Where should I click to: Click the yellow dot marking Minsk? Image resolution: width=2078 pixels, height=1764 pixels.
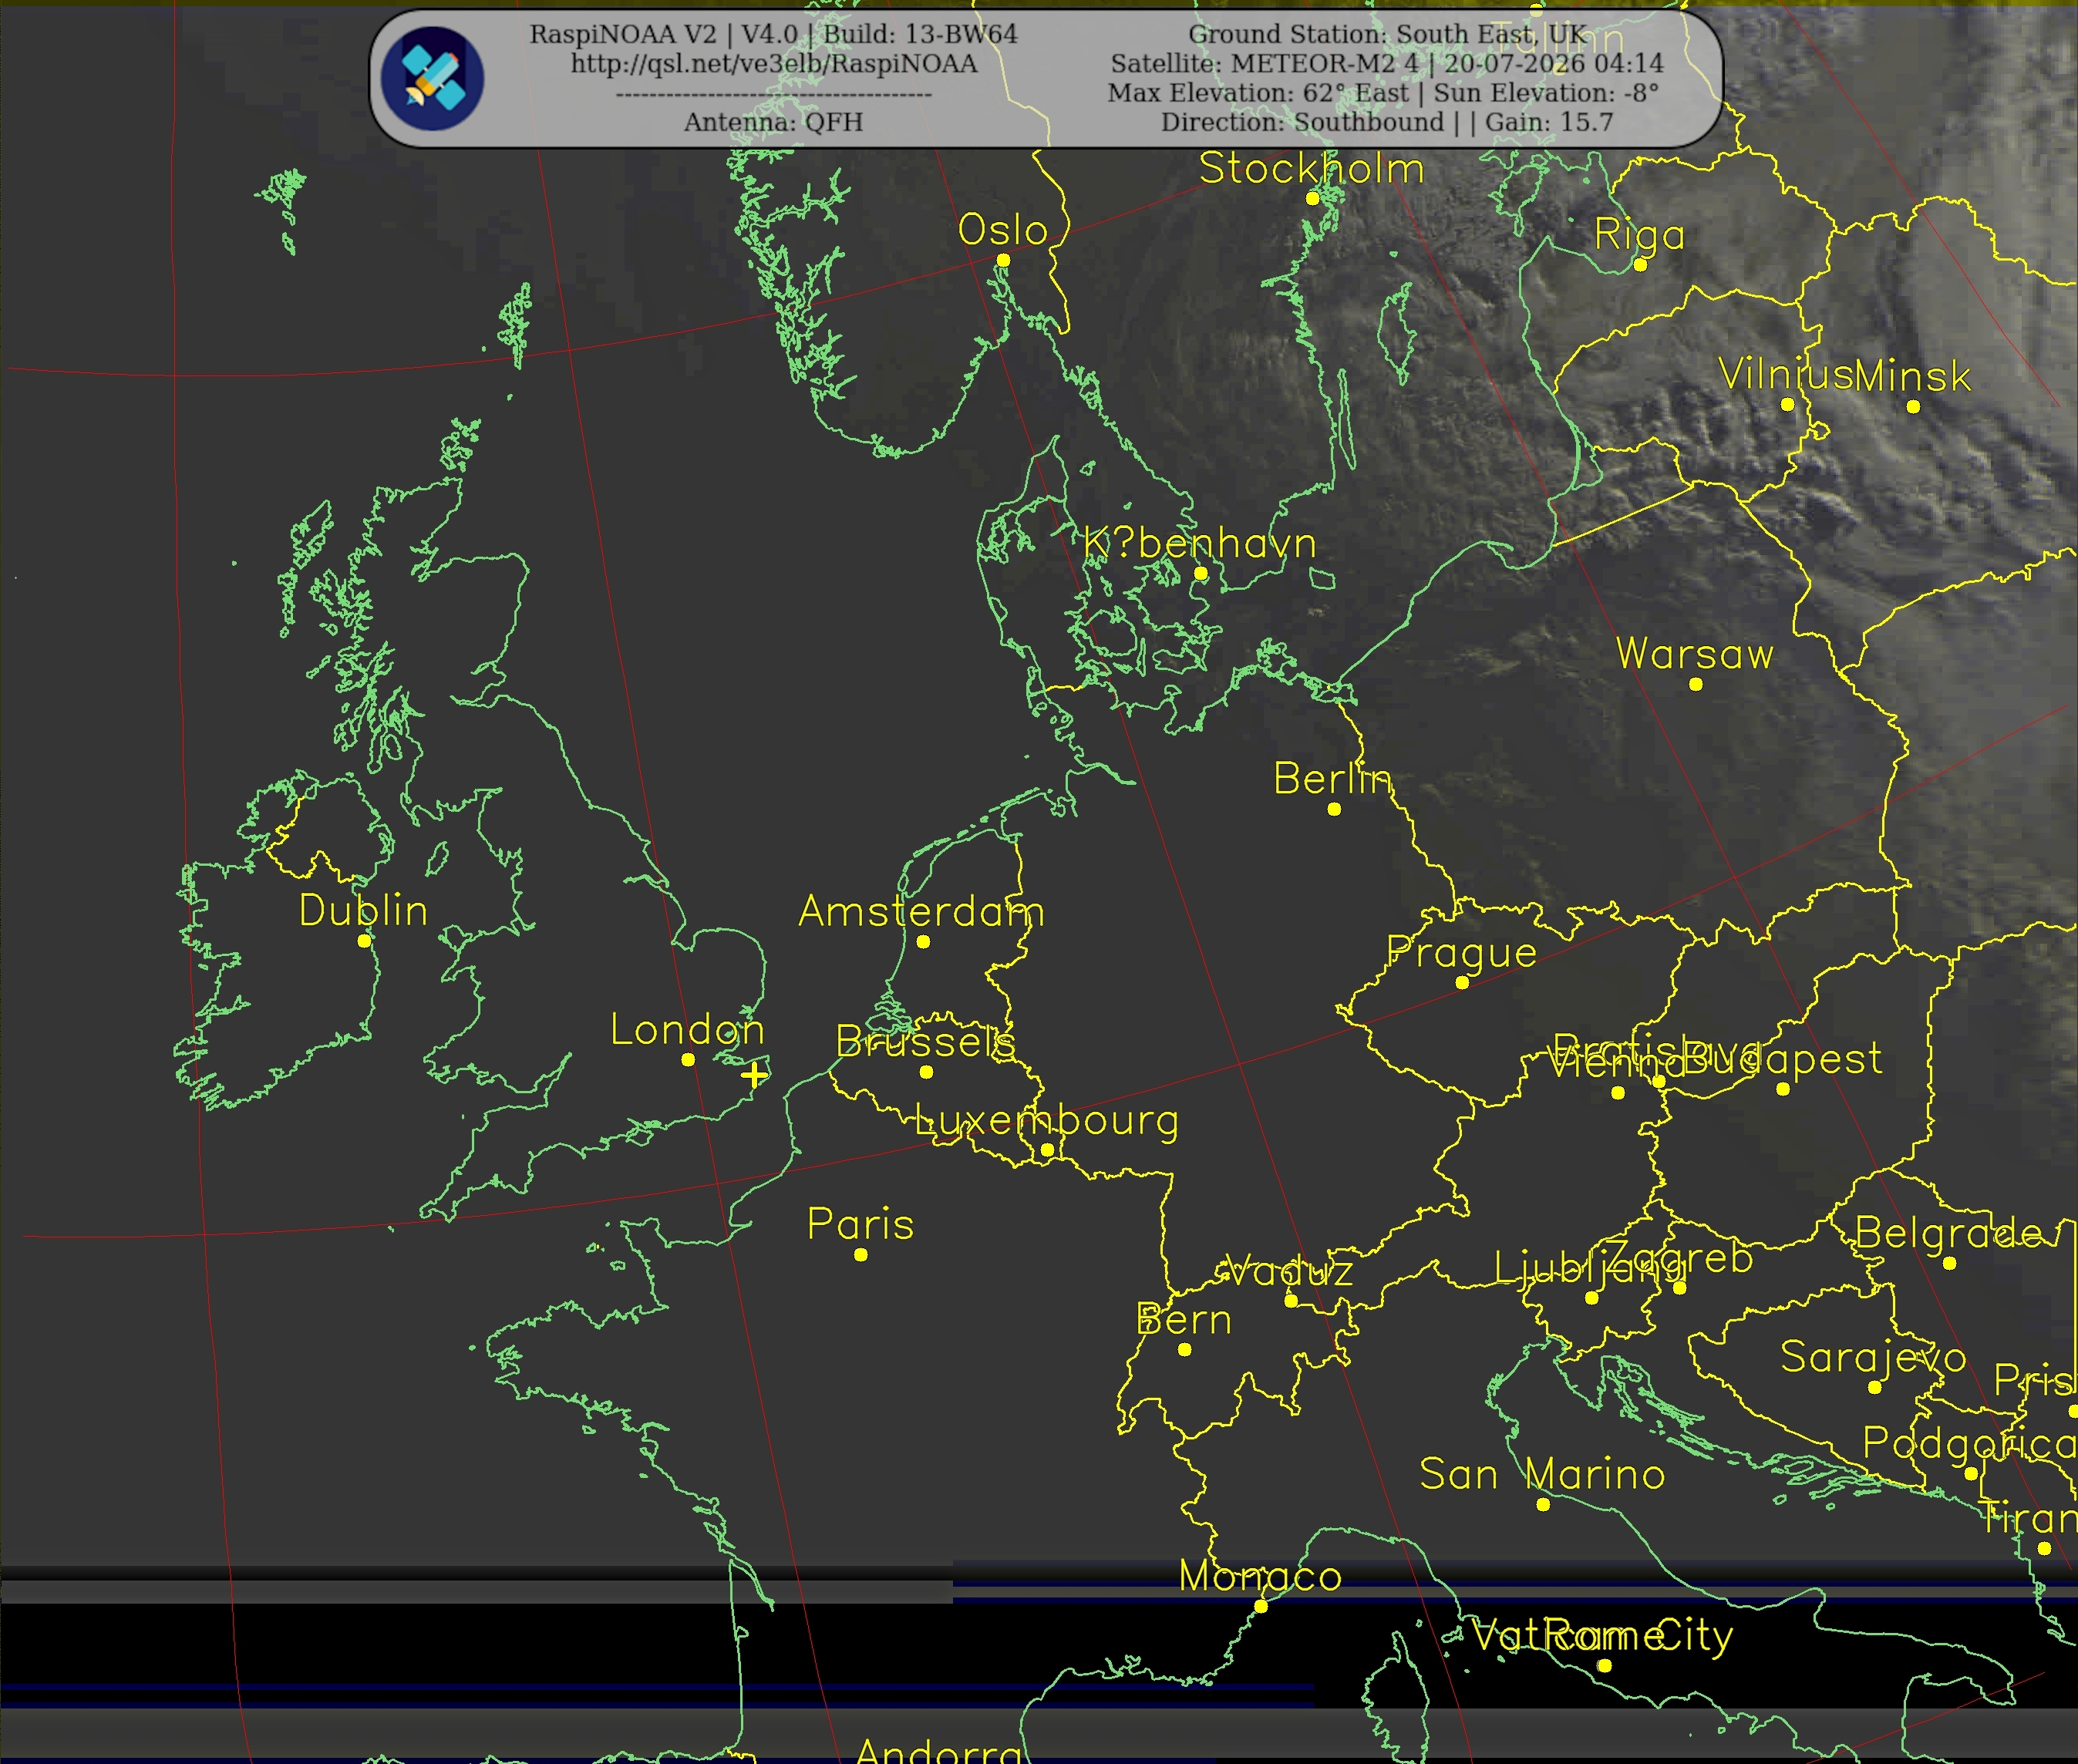coord(1913,406)
